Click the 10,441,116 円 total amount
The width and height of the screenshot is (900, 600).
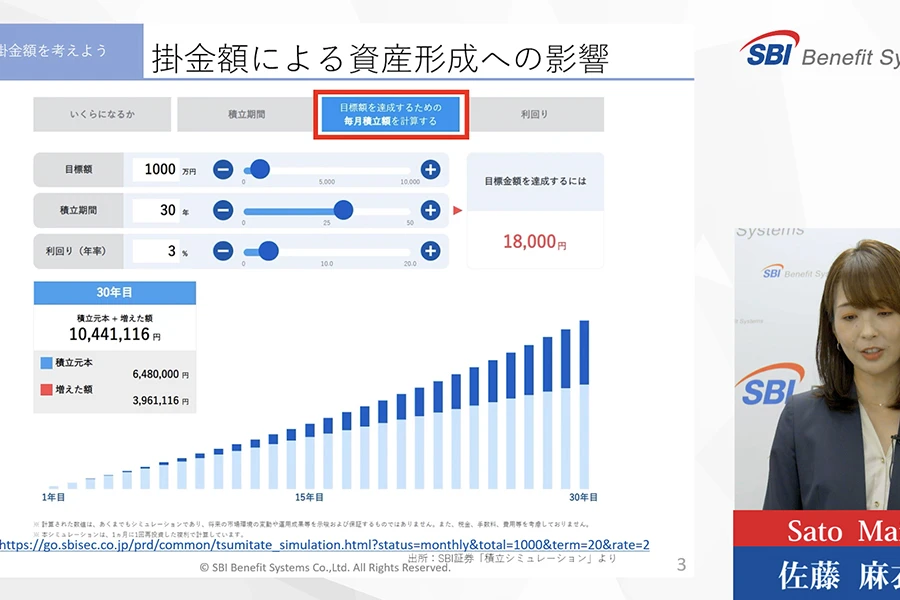pos(115,334)
